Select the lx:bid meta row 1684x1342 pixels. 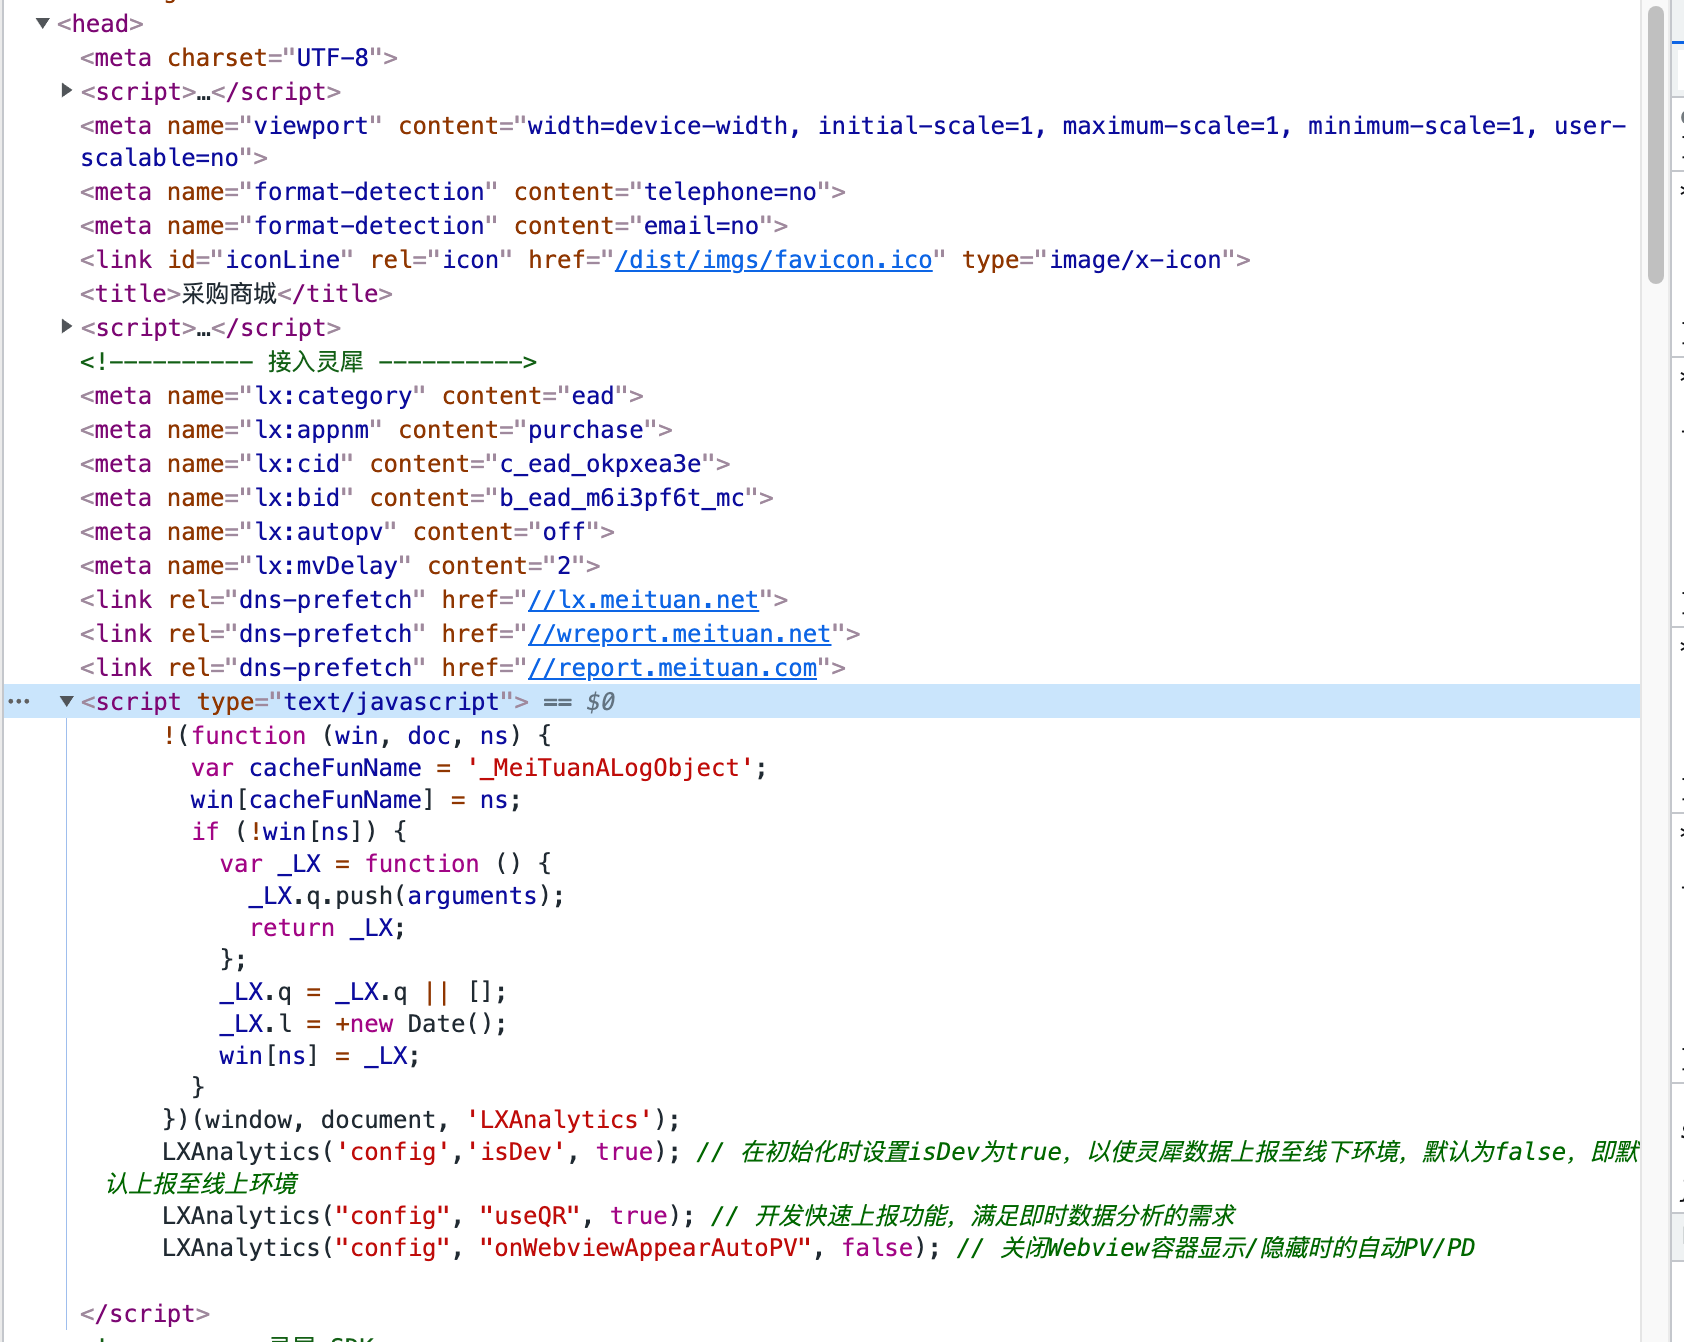427,498
